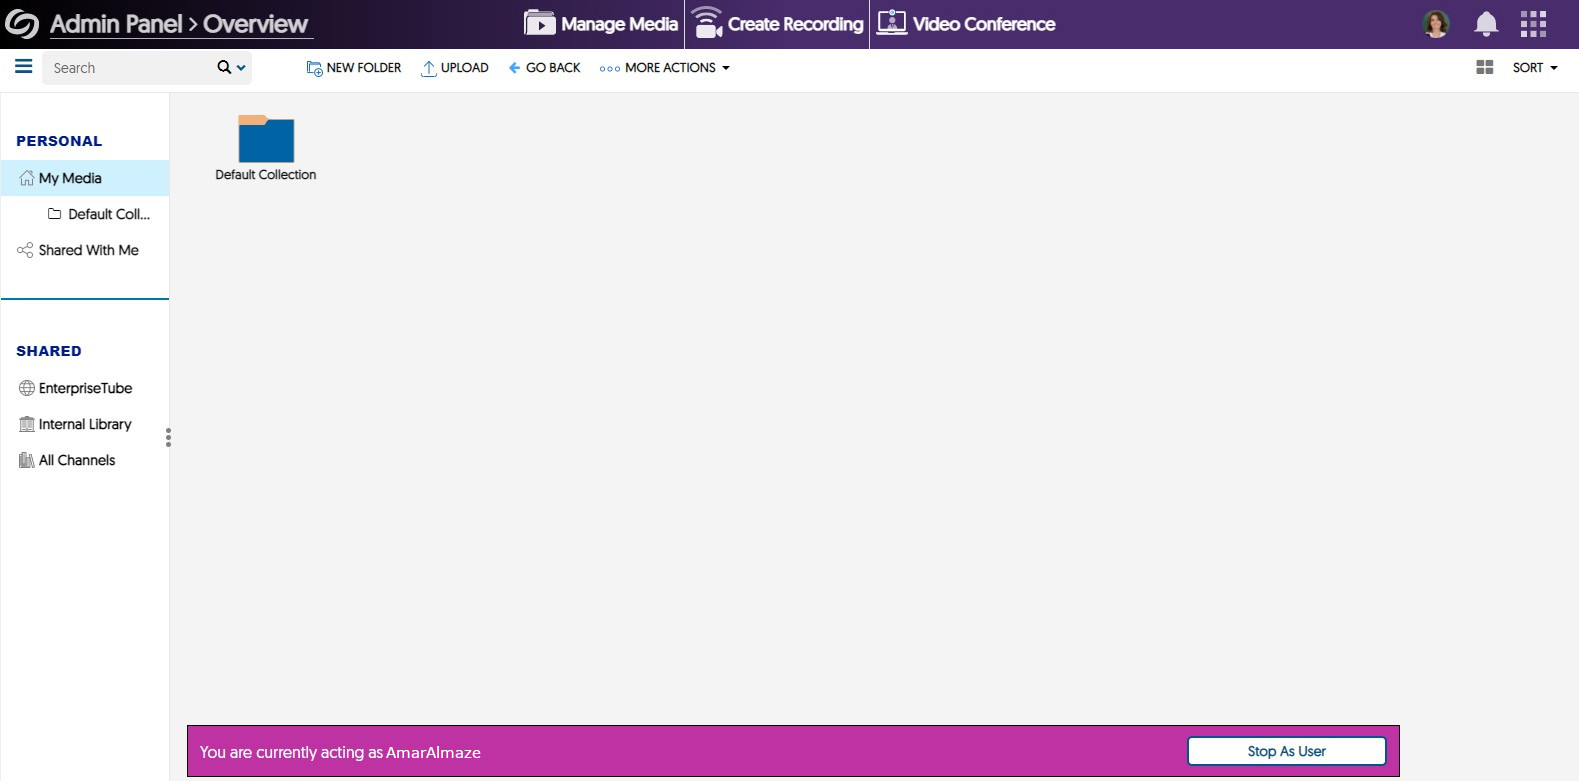Expand search options chevron

(241, 68)
